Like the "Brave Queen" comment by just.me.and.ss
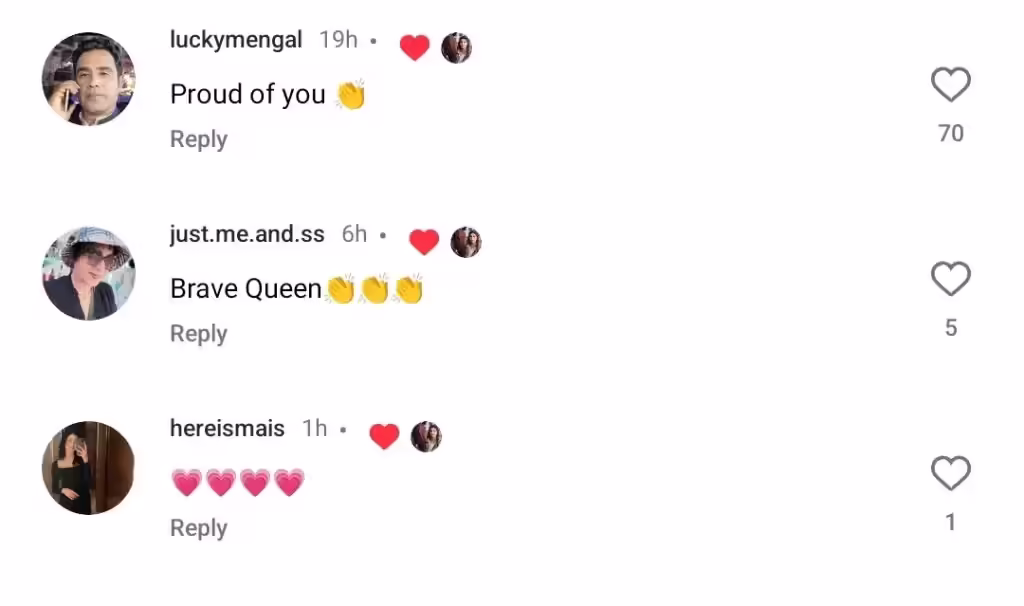Image resolution: width=1024 pixels, height=606 pixels. (950, 279)
